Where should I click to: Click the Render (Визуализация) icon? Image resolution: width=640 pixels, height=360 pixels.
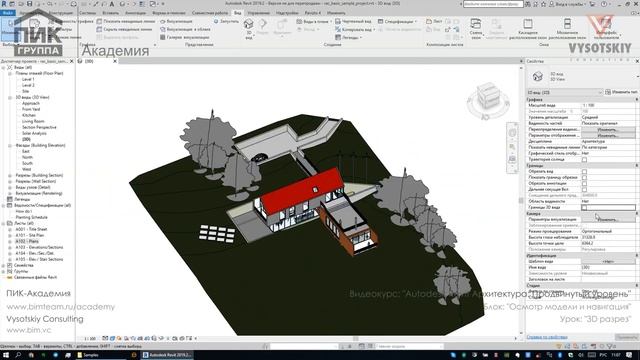[x=163, y=21]
